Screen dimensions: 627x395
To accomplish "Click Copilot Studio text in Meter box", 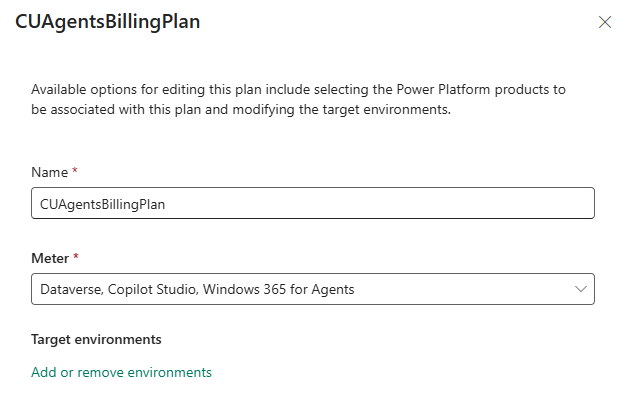I will pos(153,289).
